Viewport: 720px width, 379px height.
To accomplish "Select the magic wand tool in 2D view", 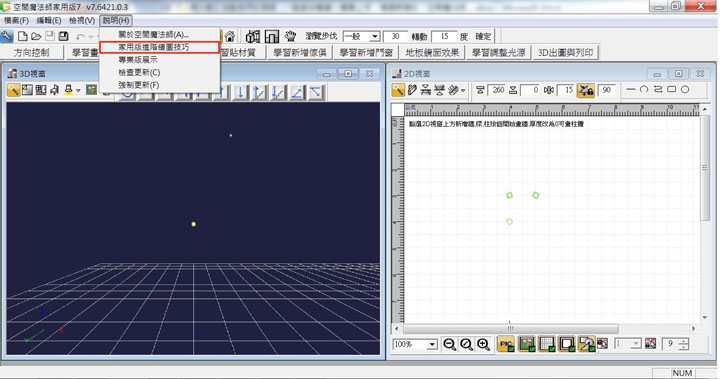I will (398, 90).
